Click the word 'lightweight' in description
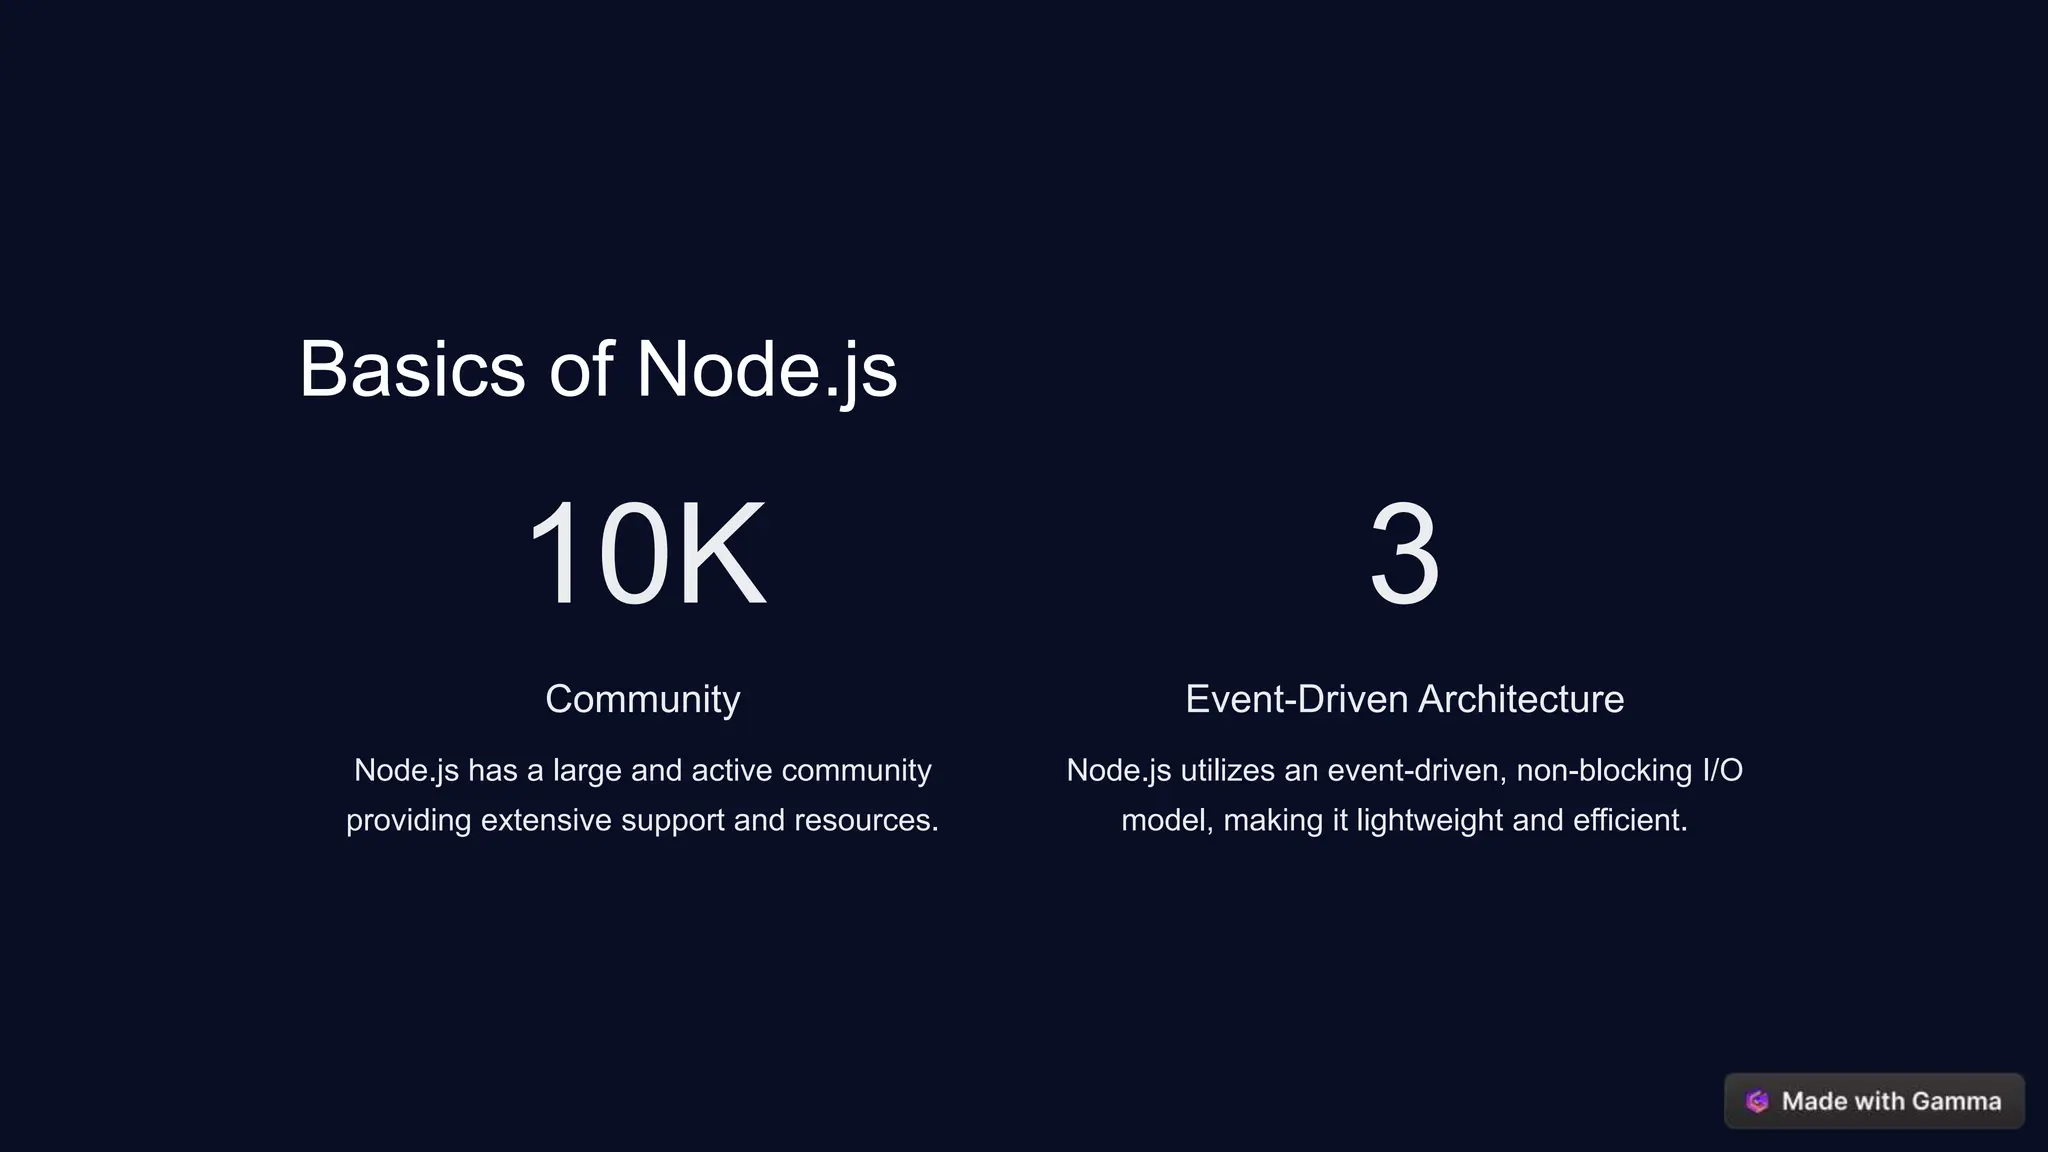 (1429, 820)
